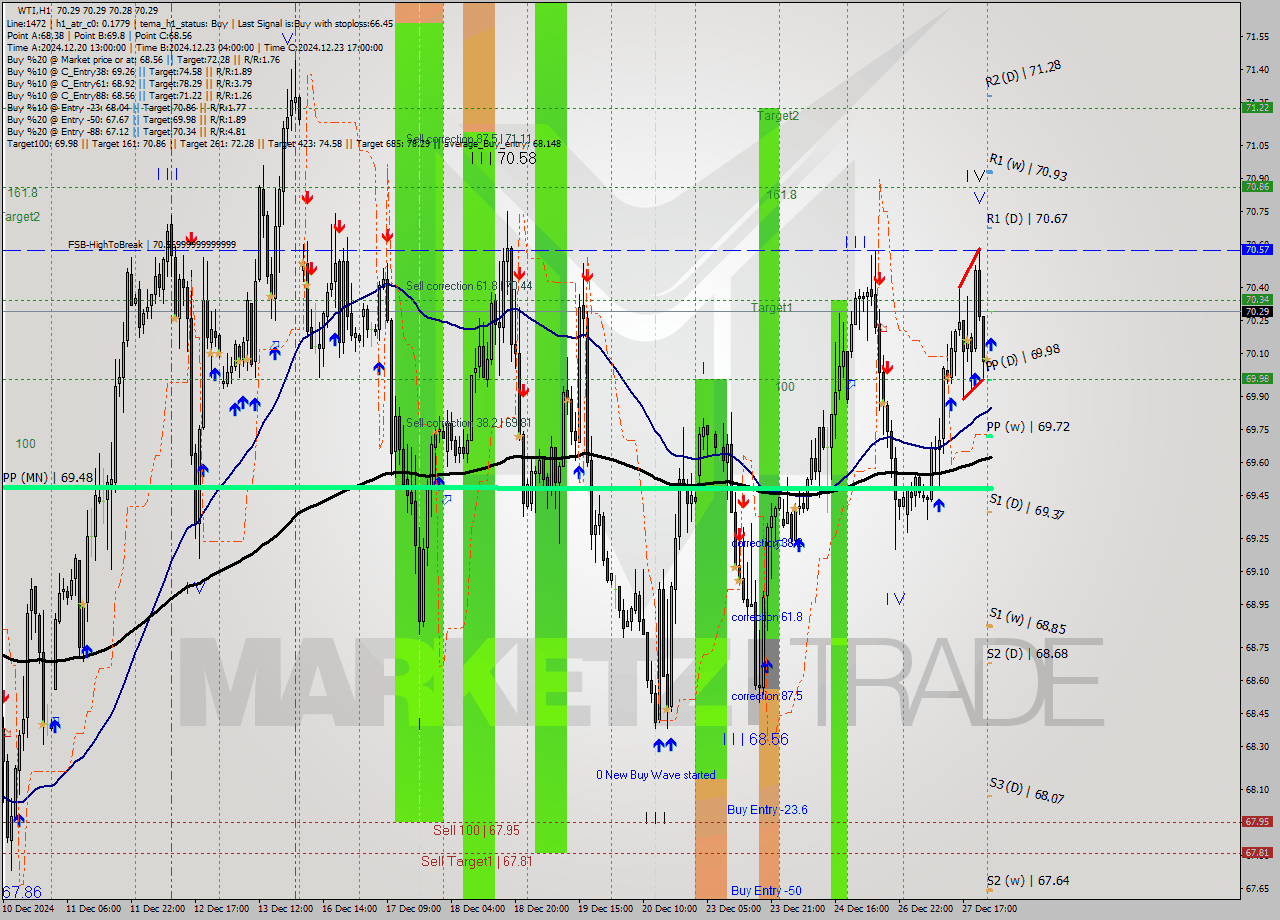
Task: Click the green 69.98 price axis tag
Action: (x=1257, y=378)
